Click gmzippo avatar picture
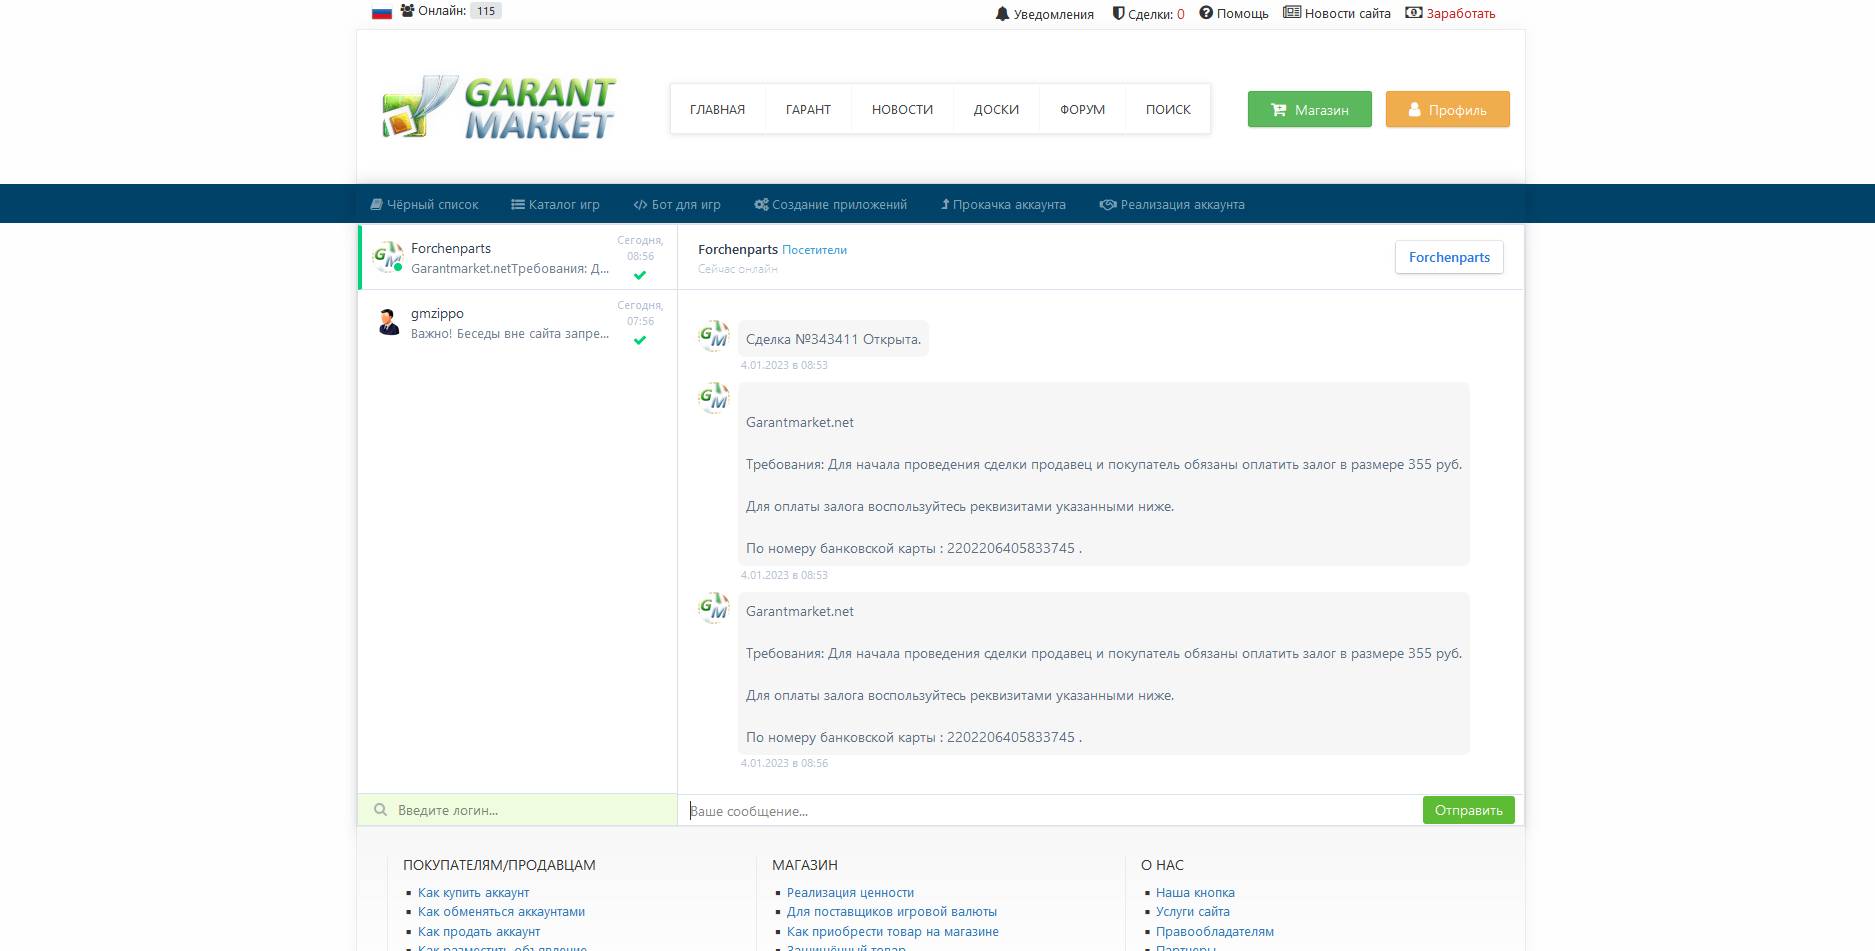1875x951 pixels. click(x=388, y=322)
